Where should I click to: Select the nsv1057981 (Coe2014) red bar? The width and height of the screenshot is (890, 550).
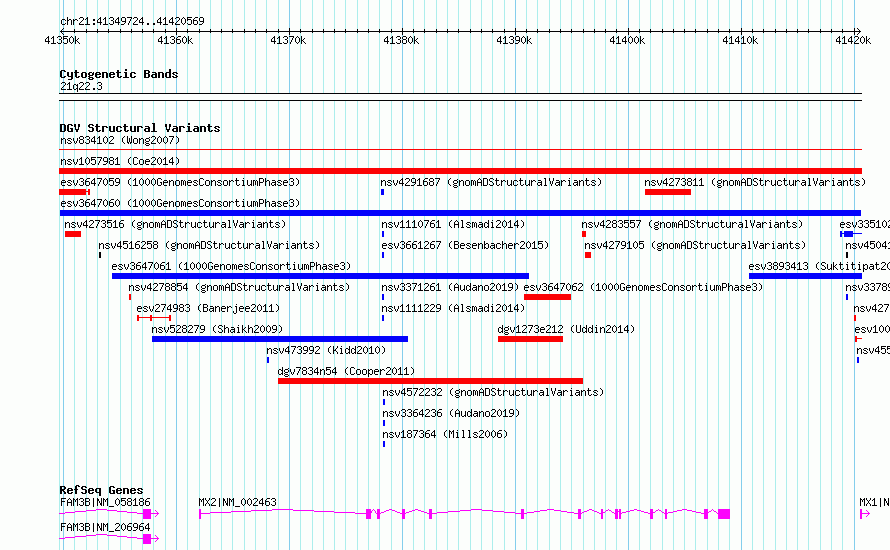point(460,171)
